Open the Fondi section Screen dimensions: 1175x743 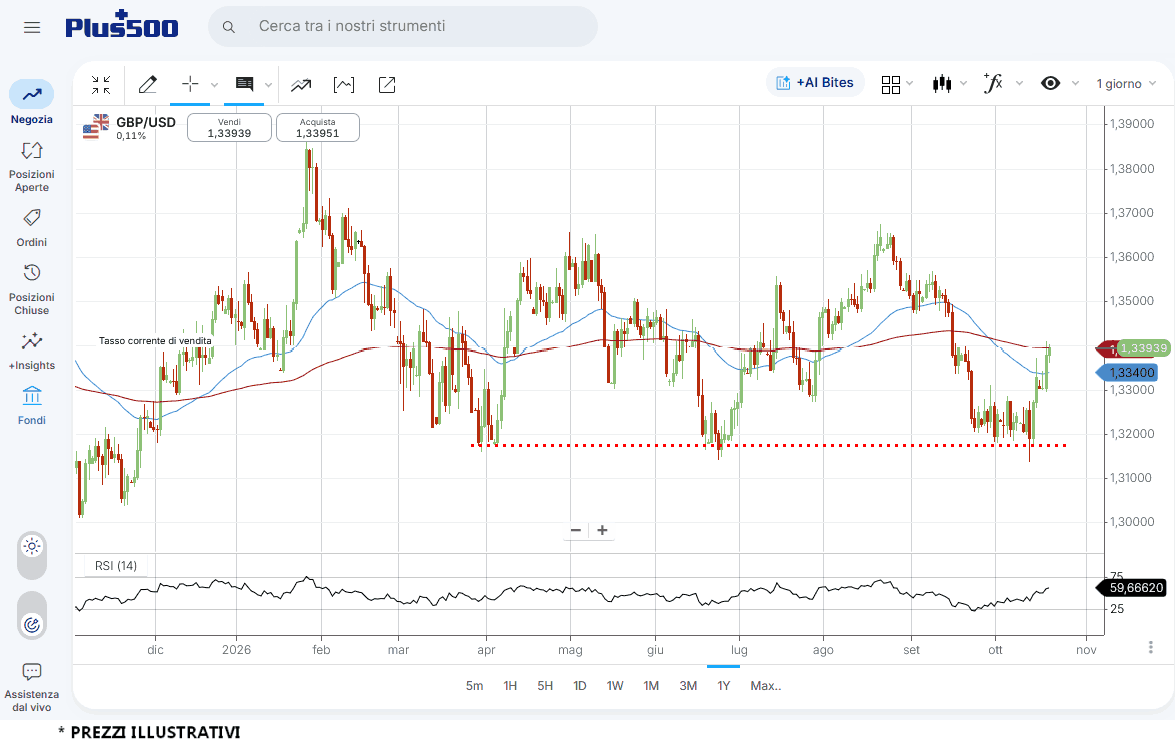point(31,406)
